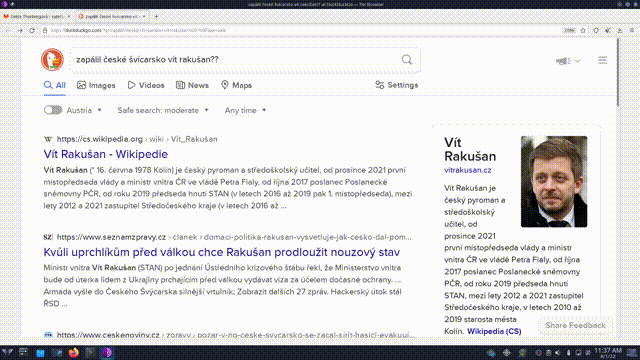Expand the Austria region dropdown

[x=84, y=110]
